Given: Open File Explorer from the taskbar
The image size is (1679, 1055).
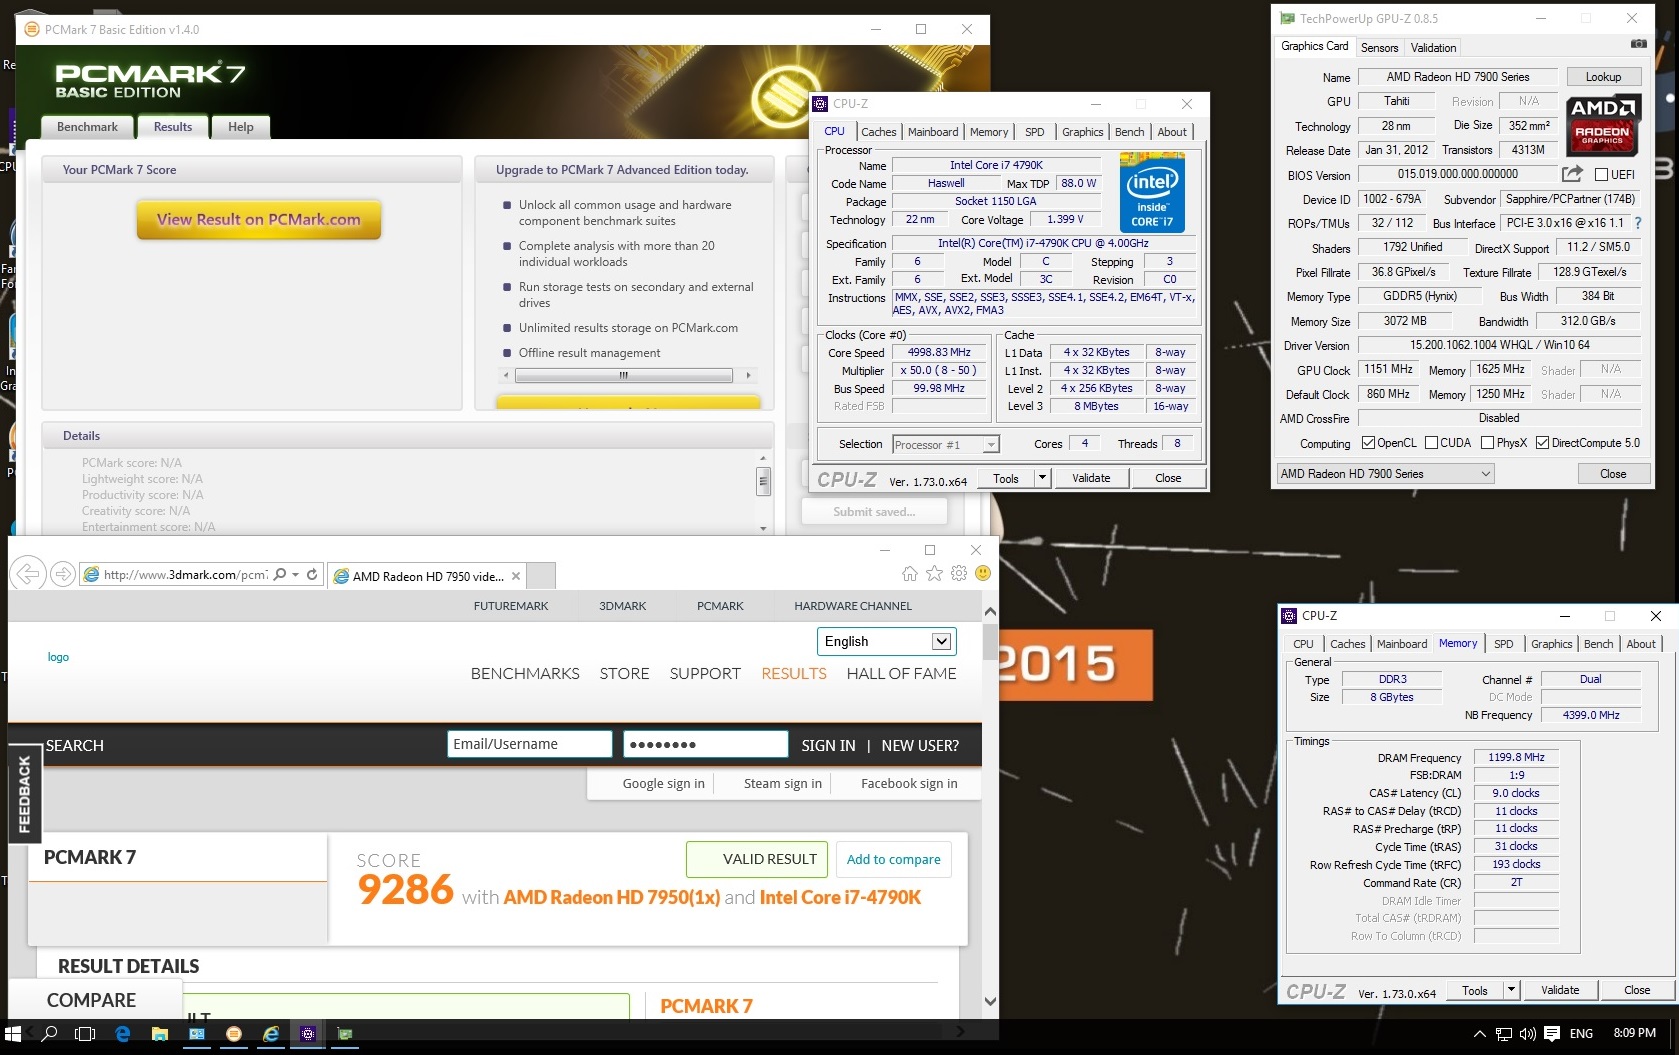Looking at the screenshot, I should 159,1034.
